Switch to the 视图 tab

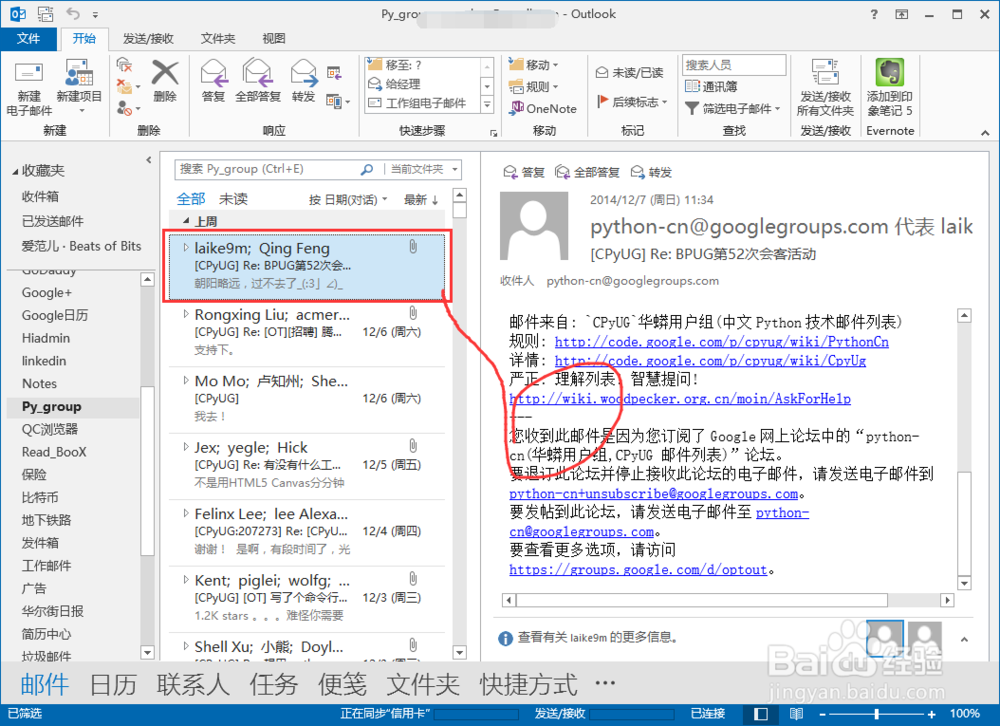pos(274,39)
